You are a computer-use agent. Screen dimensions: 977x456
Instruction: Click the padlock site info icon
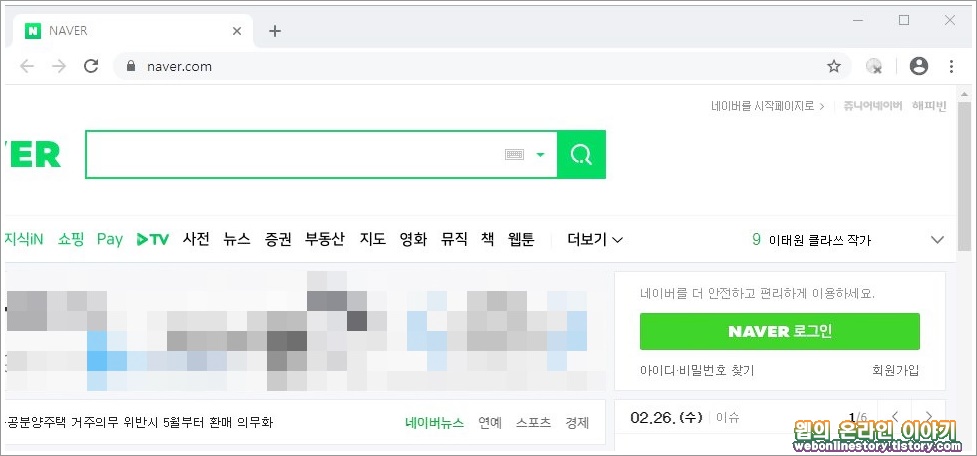130,66
